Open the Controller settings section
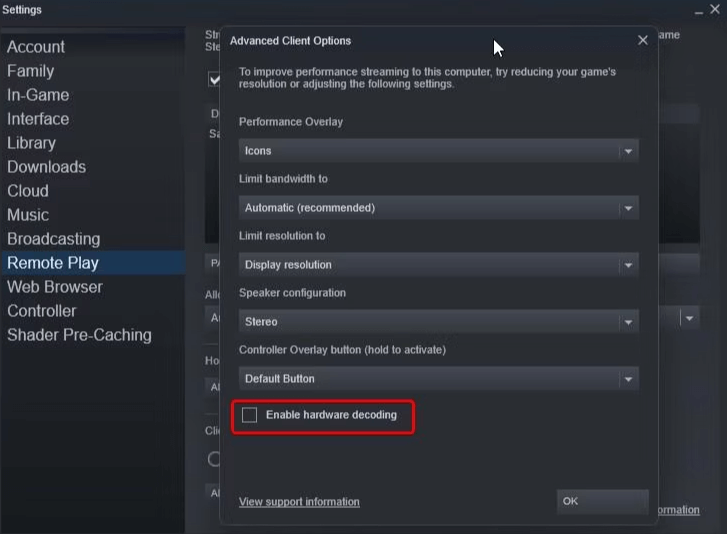The height and width of the screenshot is (534, 727). coord(42,311)
